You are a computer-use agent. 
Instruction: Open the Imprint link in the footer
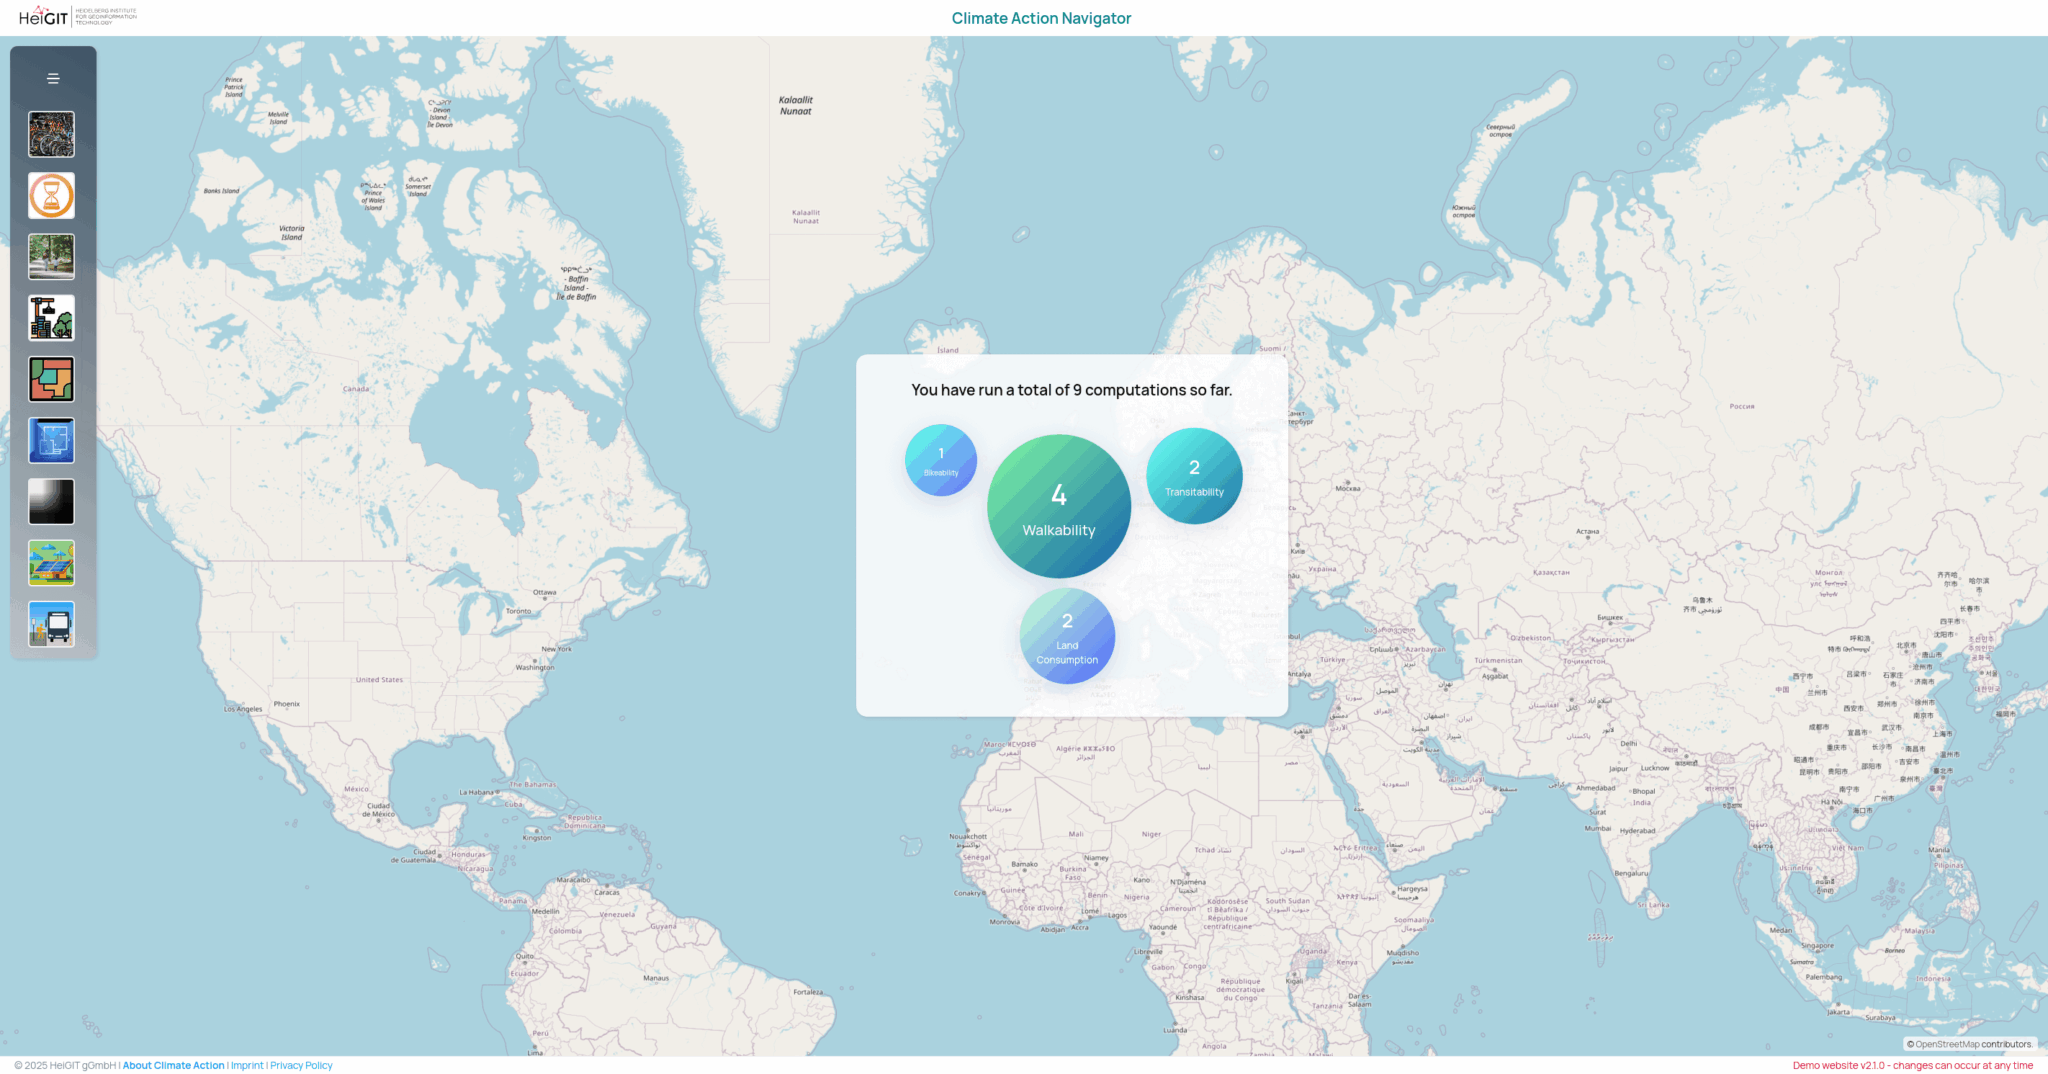tap(246, 1065)
